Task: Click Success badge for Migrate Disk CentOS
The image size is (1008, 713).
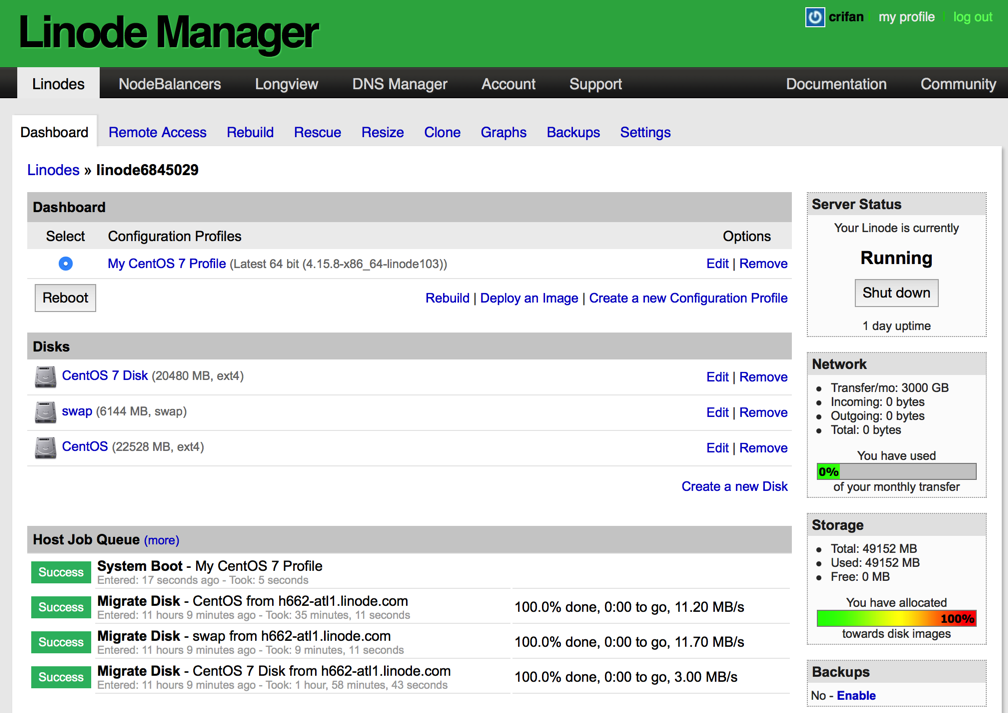Action: pyautogui.click(x=61, y=607)
